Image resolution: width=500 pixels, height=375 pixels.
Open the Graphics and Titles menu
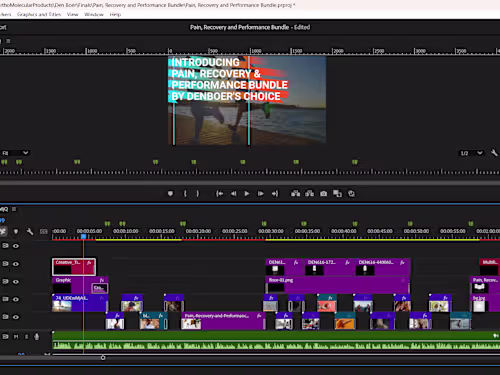(x=39, y=14)
